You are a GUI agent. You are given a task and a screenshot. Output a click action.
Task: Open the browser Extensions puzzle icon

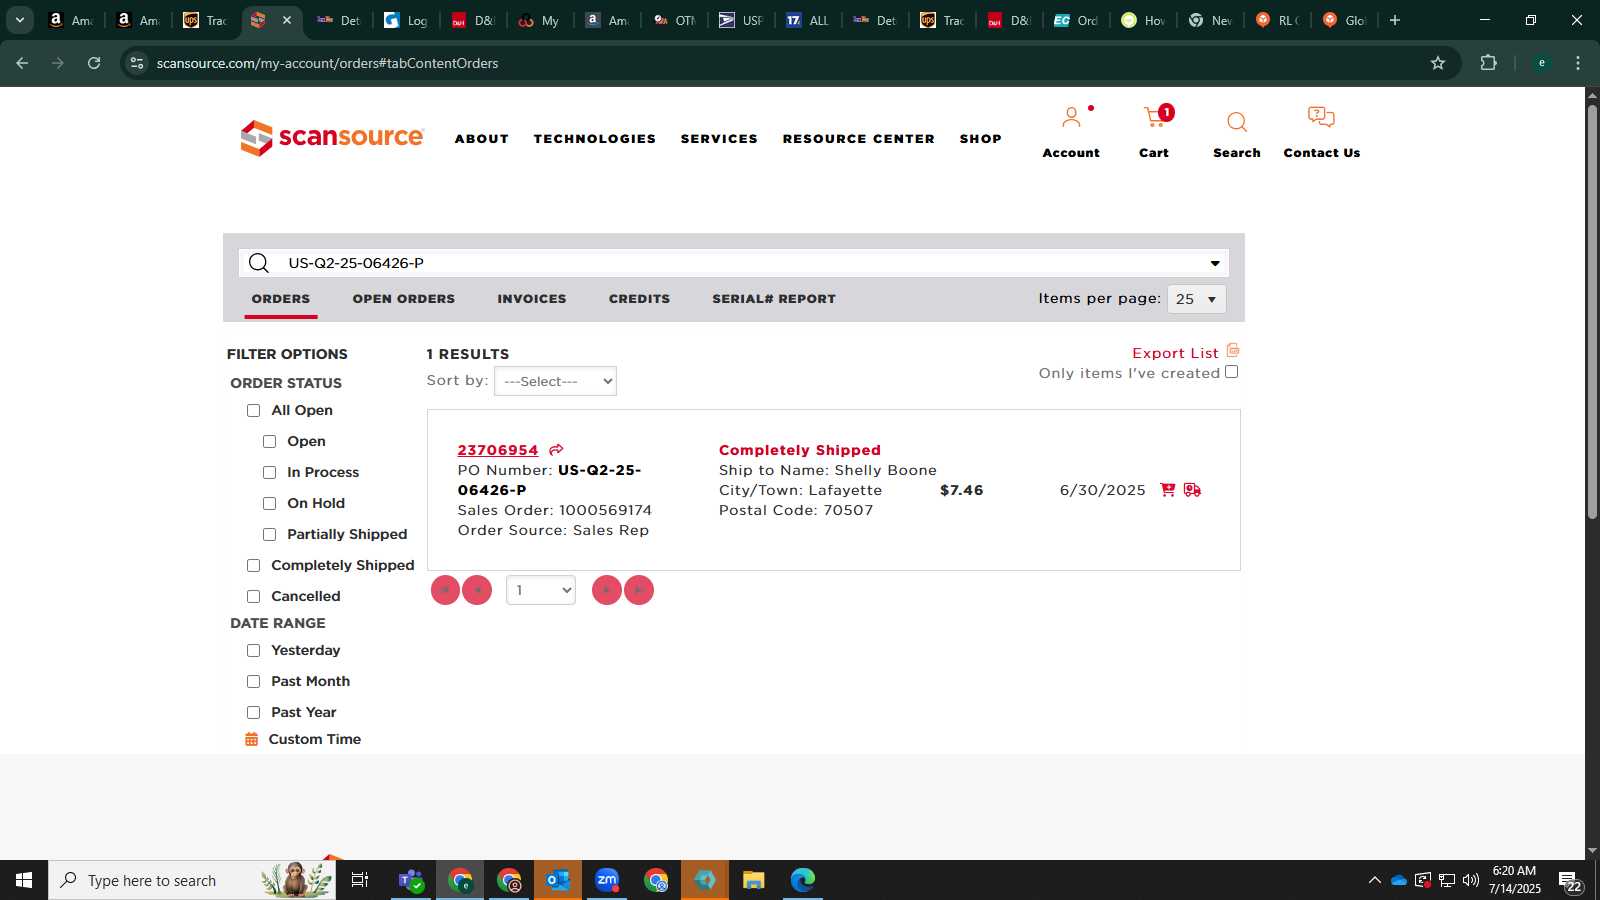pyautogui.click(x=1489, y=63)
